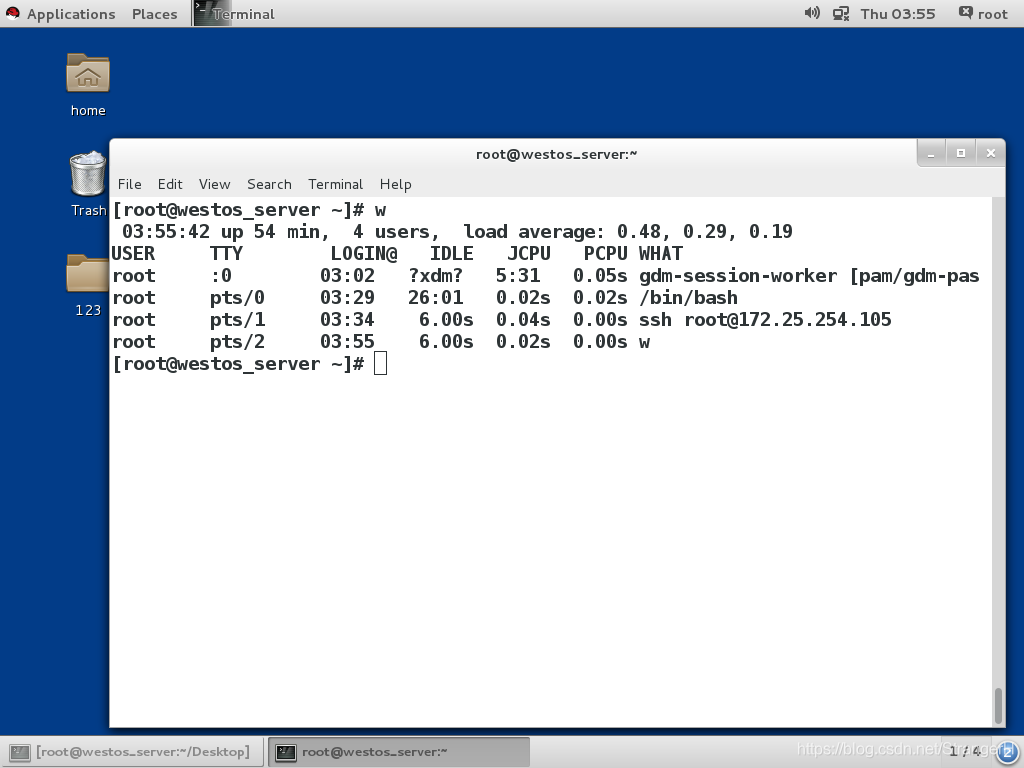Select root@westos_server:~ taskbar button

pos(398,752)
